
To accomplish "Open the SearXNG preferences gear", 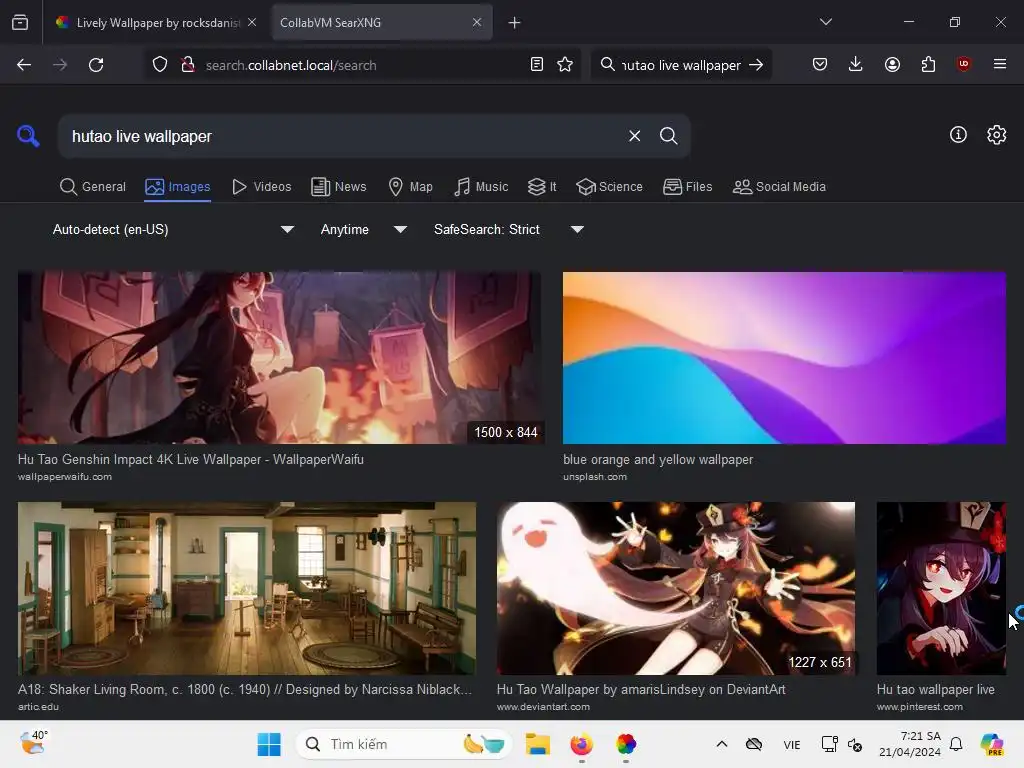I will coord(997,135).
